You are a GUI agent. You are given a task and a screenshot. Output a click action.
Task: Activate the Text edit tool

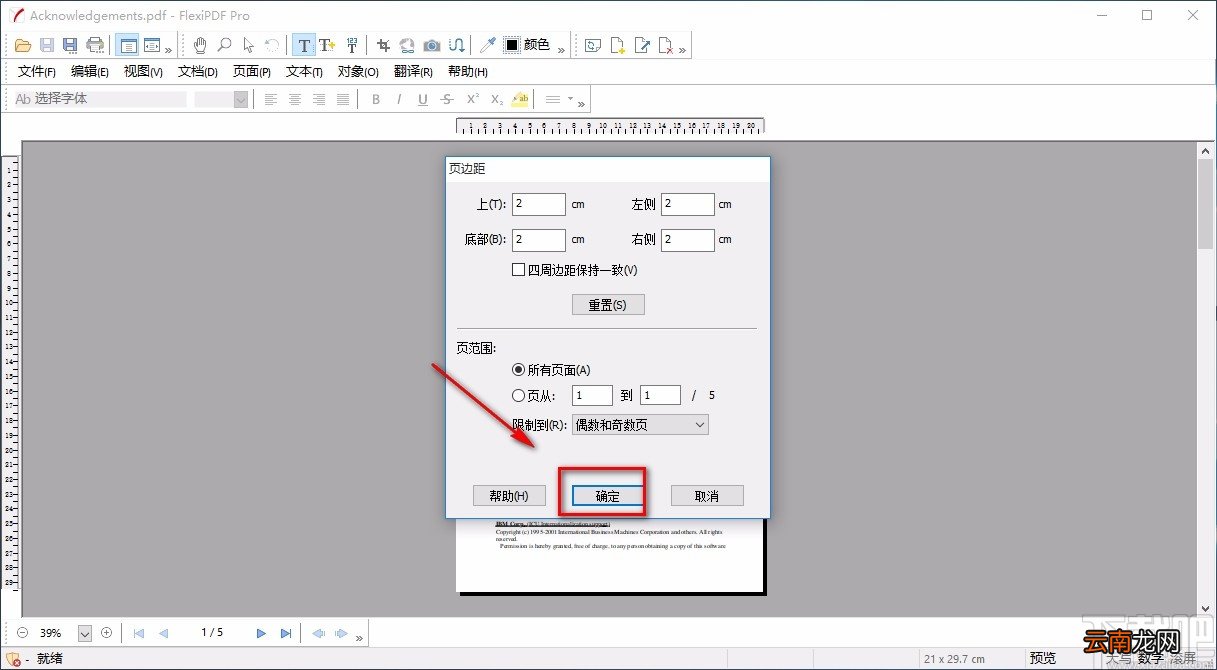(304, 45)
